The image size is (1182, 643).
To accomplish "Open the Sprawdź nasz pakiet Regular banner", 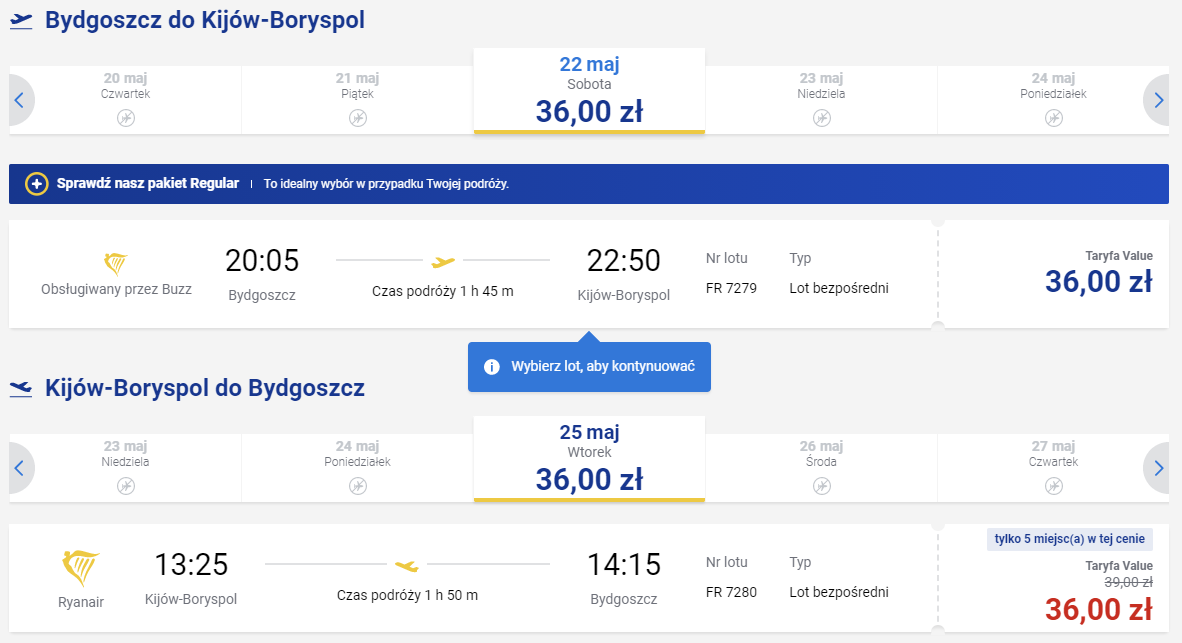I will [x=589, y=184].
